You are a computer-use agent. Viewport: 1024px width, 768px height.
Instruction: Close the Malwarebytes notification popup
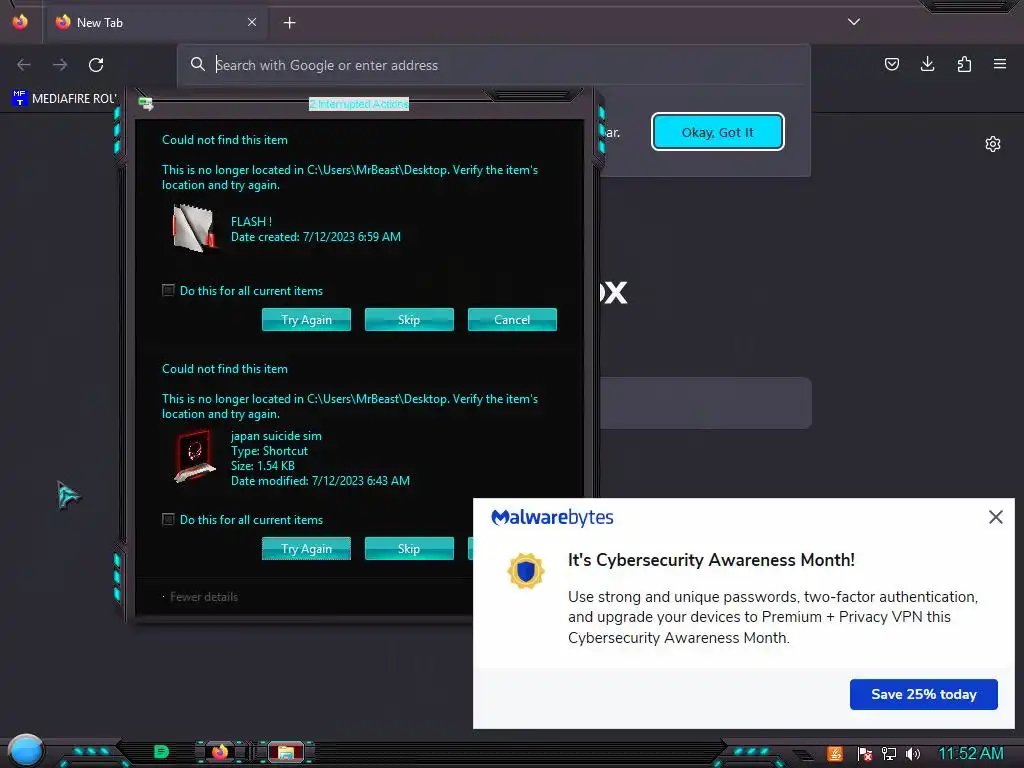[995, 517]
